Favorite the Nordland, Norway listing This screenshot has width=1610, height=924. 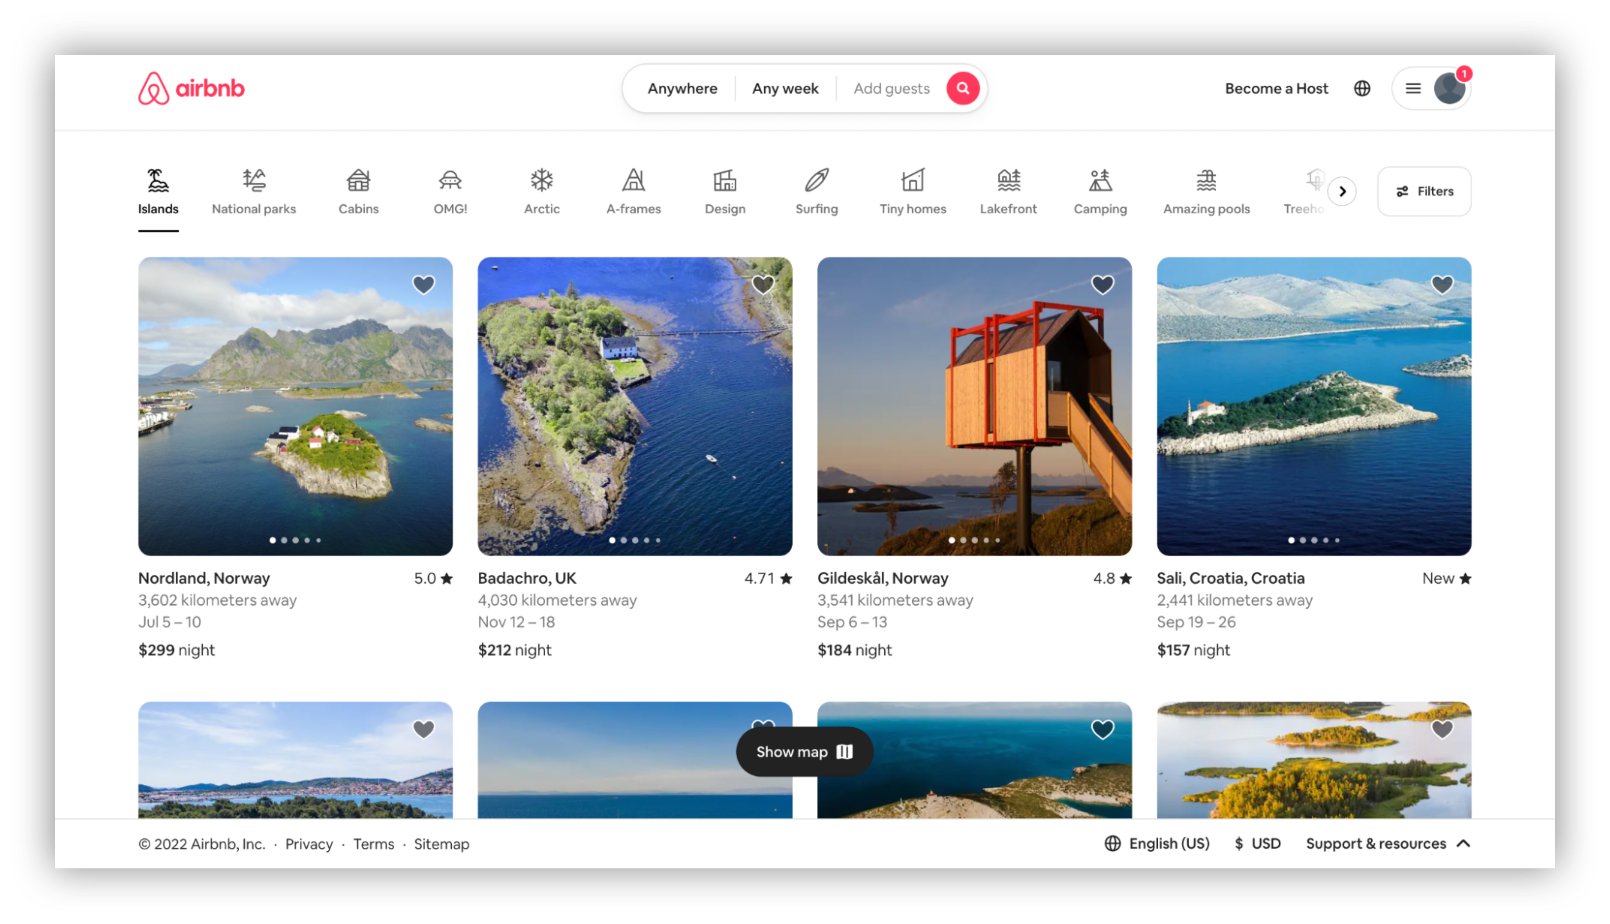(424, 285)
